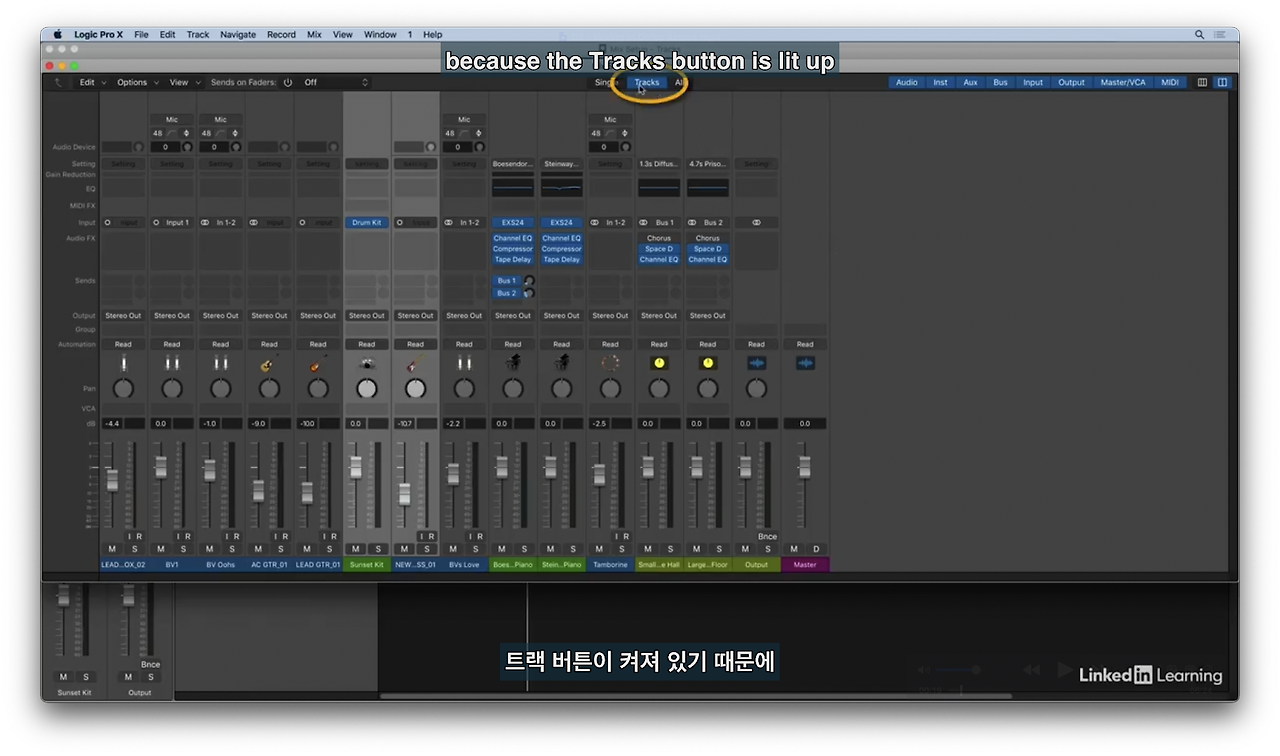This screenshot has width=1280, height=756.
Task: Toggle the Inst channel filter button
Action: [940, 83]
